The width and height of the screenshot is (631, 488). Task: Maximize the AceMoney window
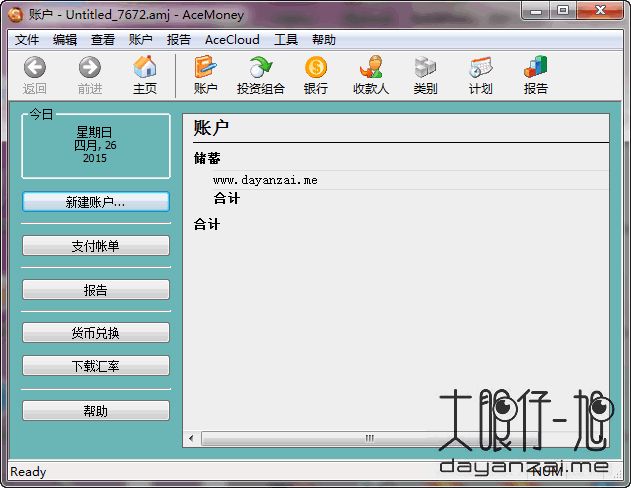click(x=563, y=10)
